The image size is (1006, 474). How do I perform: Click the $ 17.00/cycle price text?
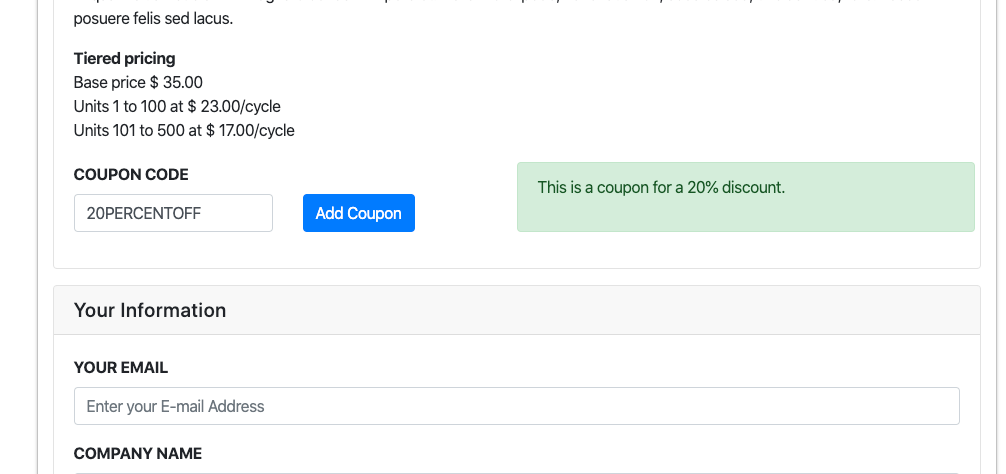click(x=250, y=131)
